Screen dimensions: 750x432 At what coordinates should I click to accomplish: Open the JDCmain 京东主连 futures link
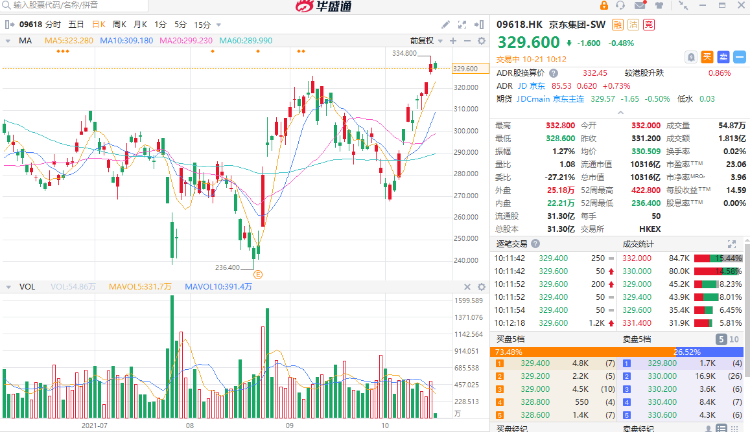pyautogui.click(x=550, y=99)
